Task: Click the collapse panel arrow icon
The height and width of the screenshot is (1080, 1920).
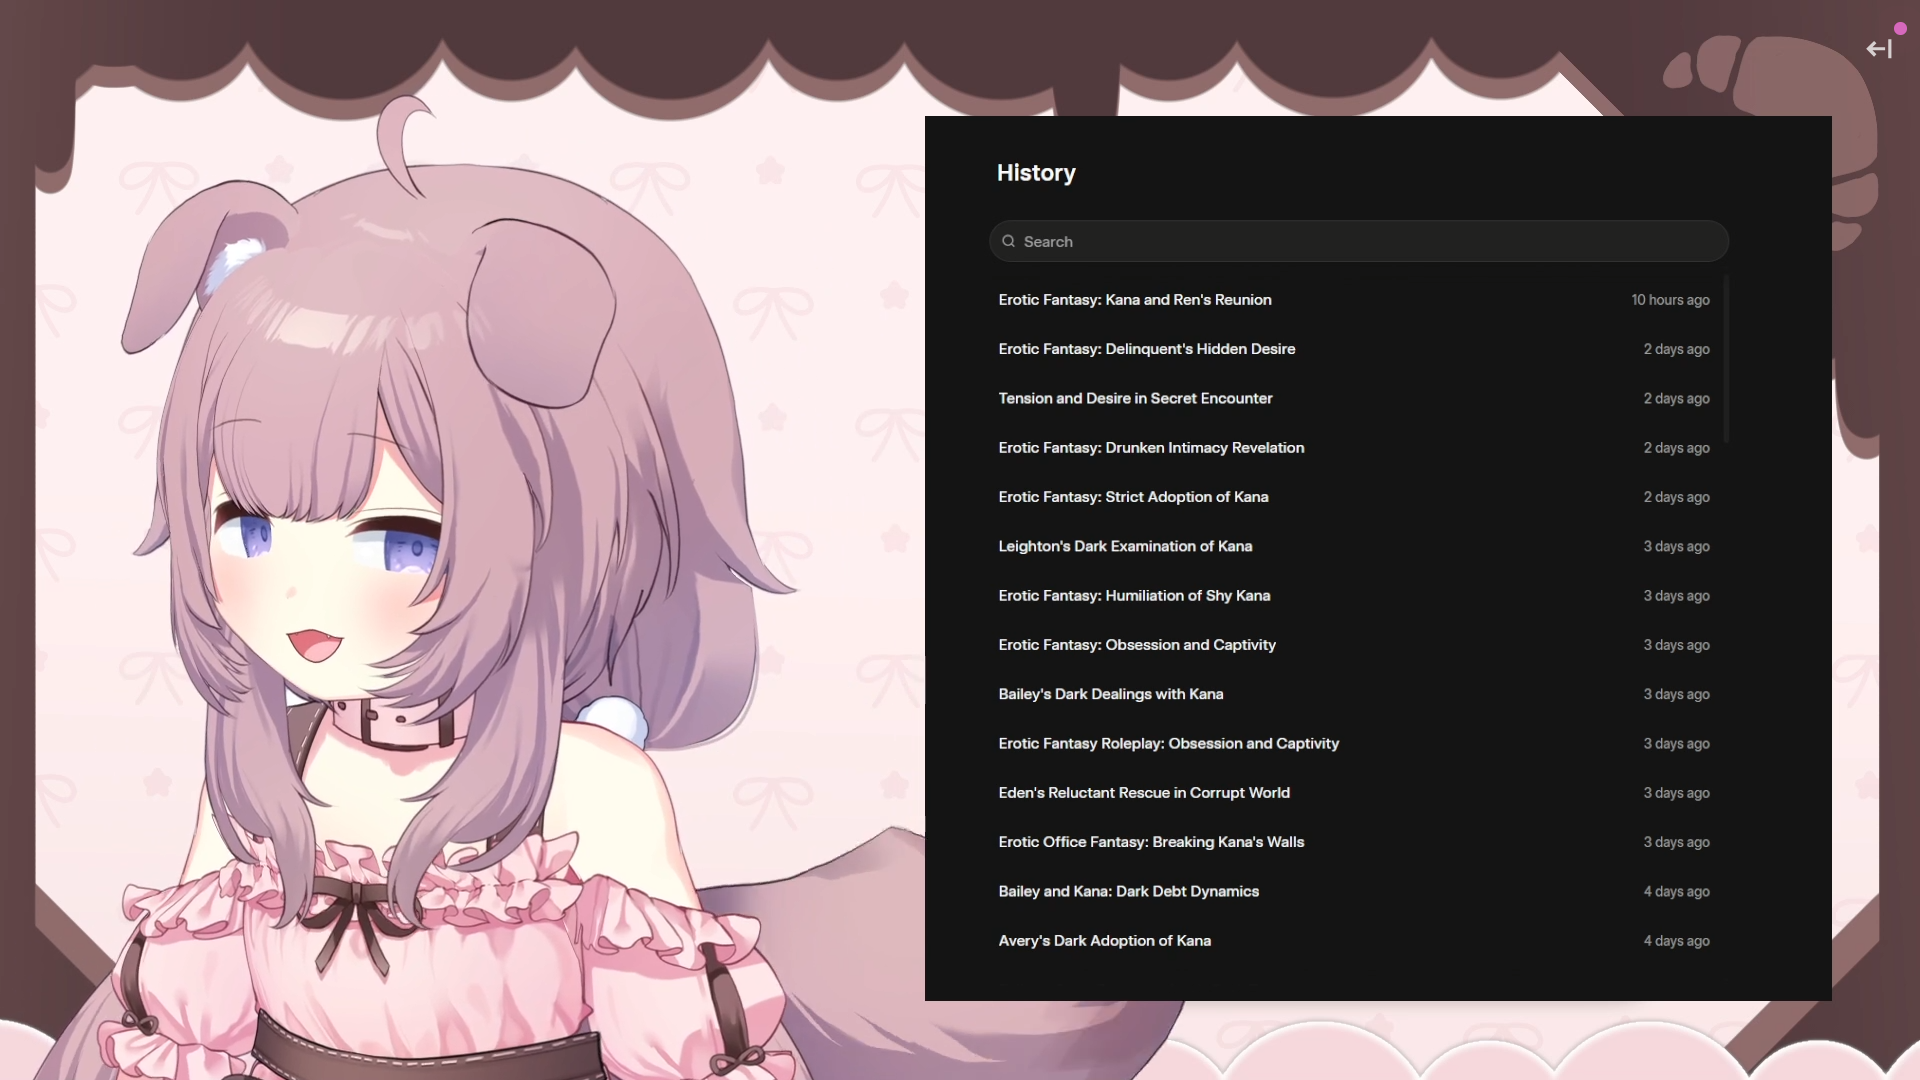Action: (x=1878, y=49)
